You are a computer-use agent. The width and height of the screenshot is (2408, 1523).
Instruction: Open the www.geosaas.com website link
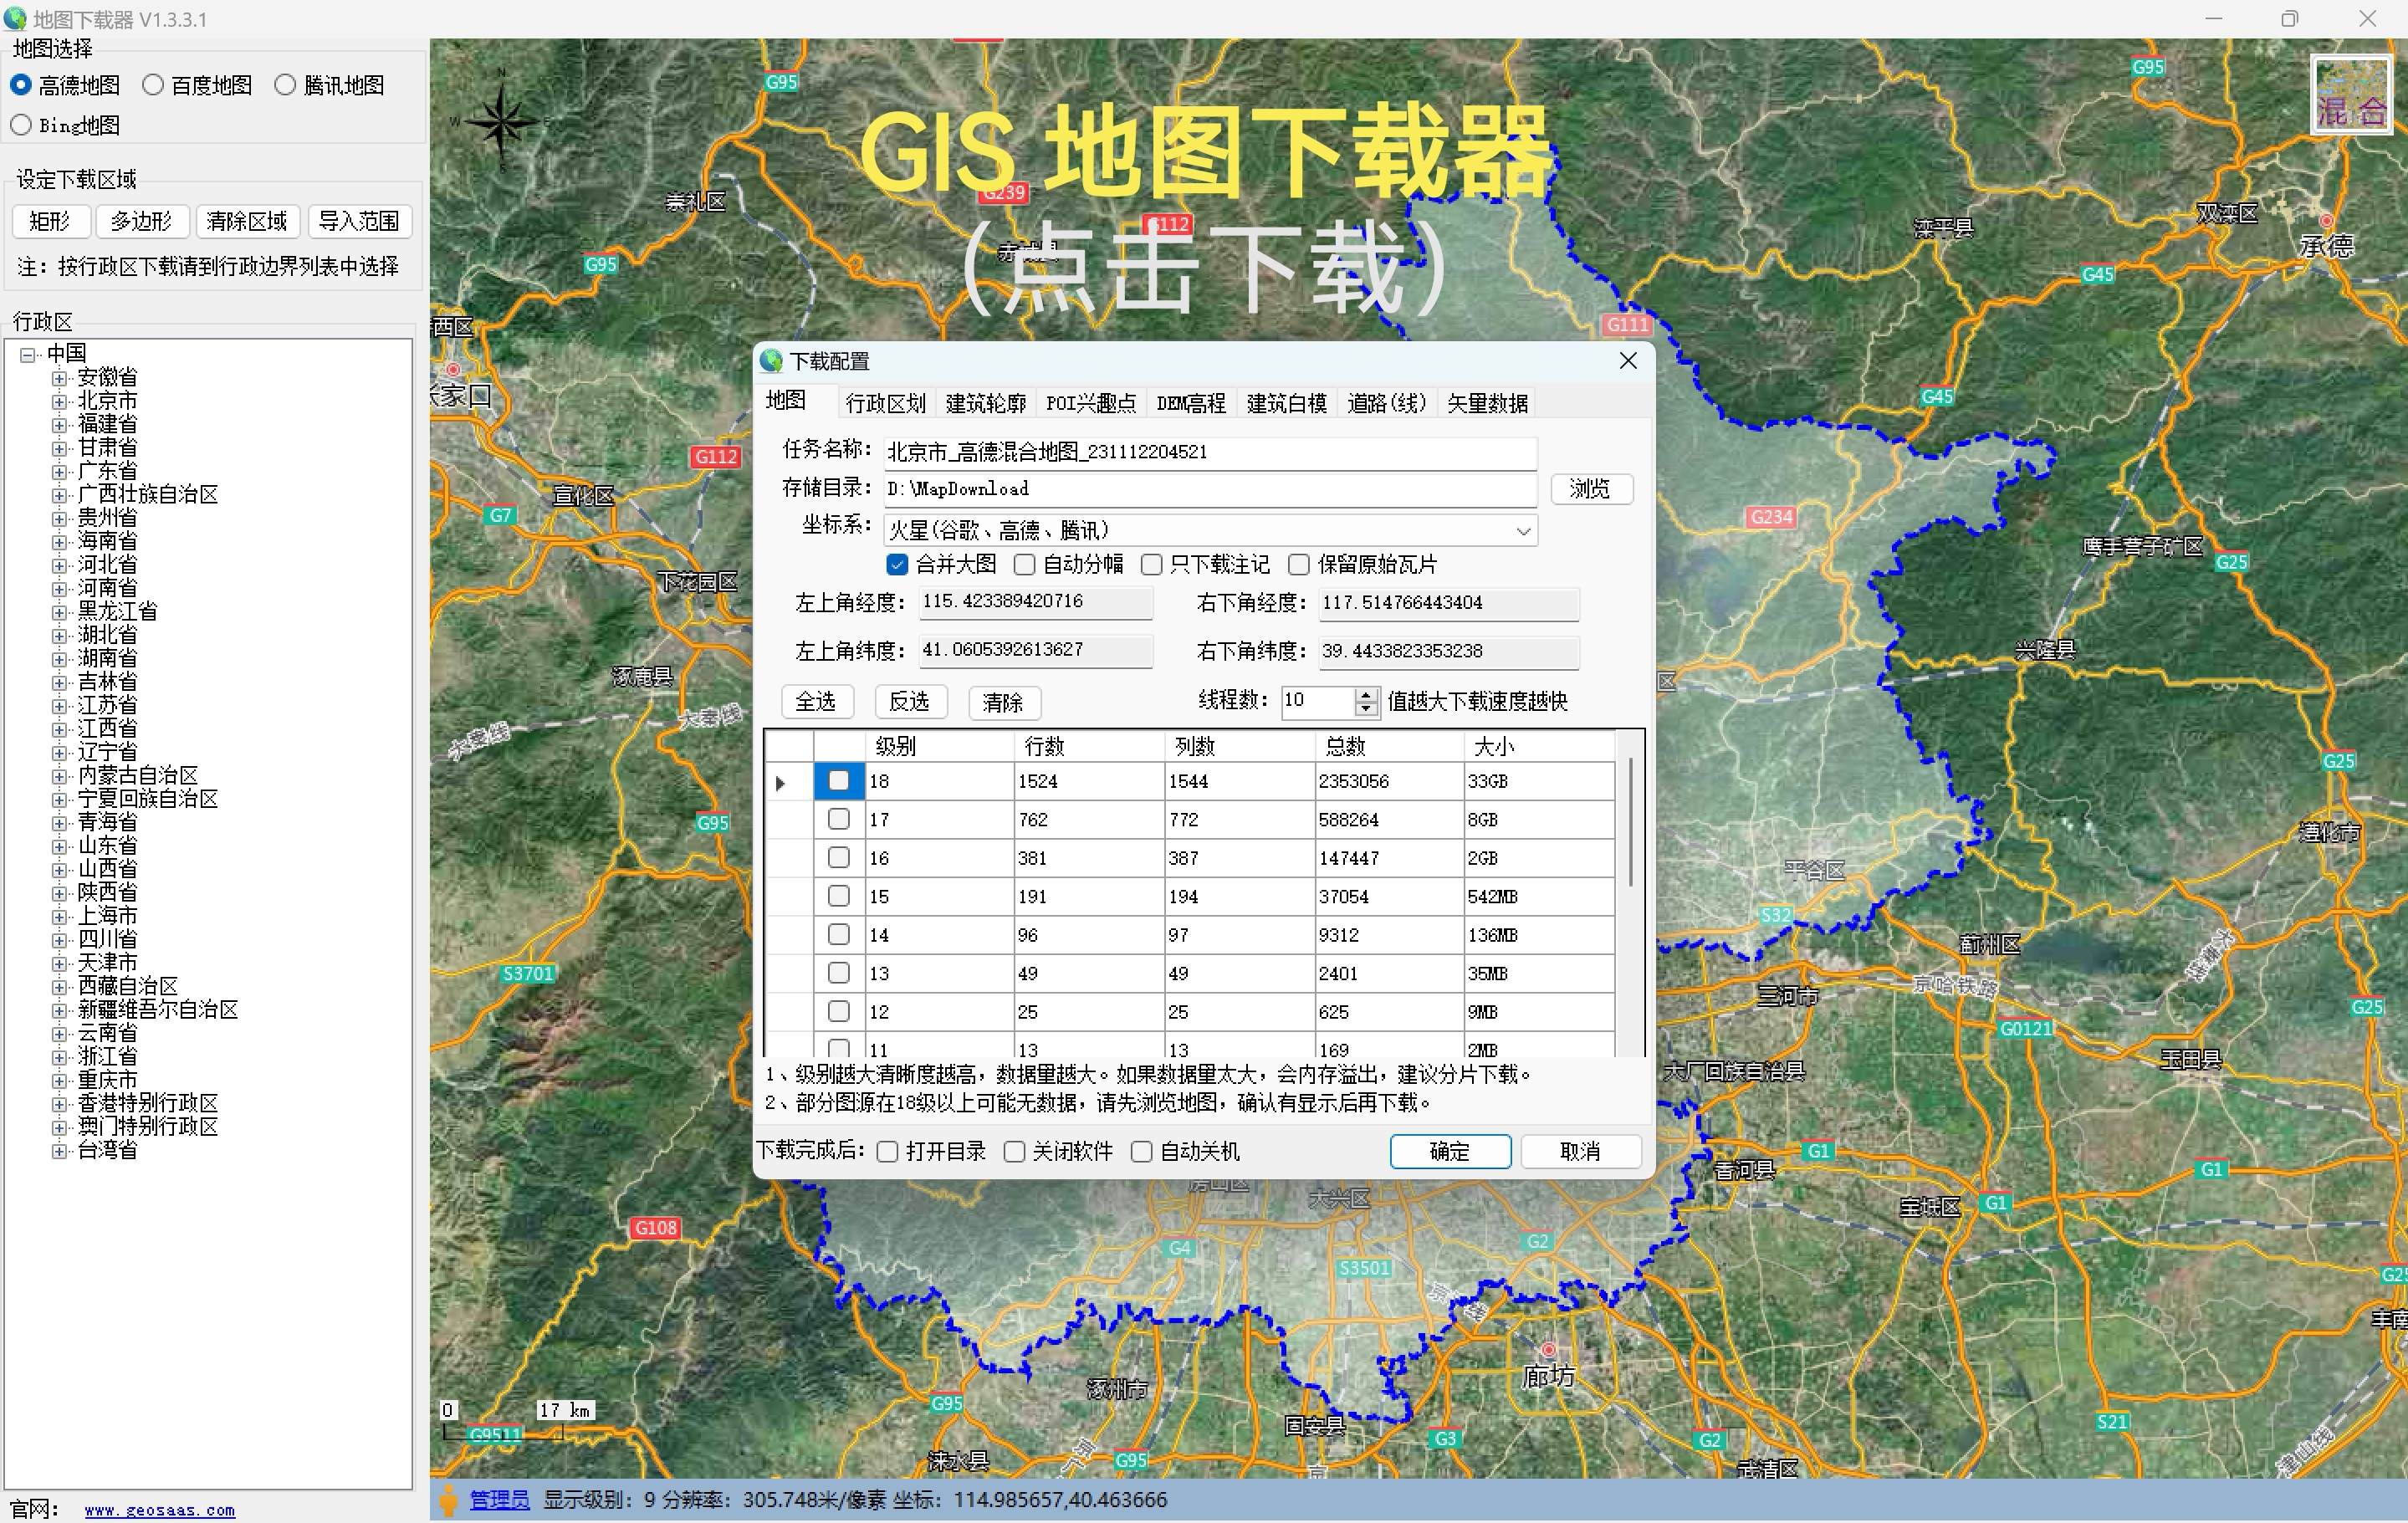tap(160, 1510)
